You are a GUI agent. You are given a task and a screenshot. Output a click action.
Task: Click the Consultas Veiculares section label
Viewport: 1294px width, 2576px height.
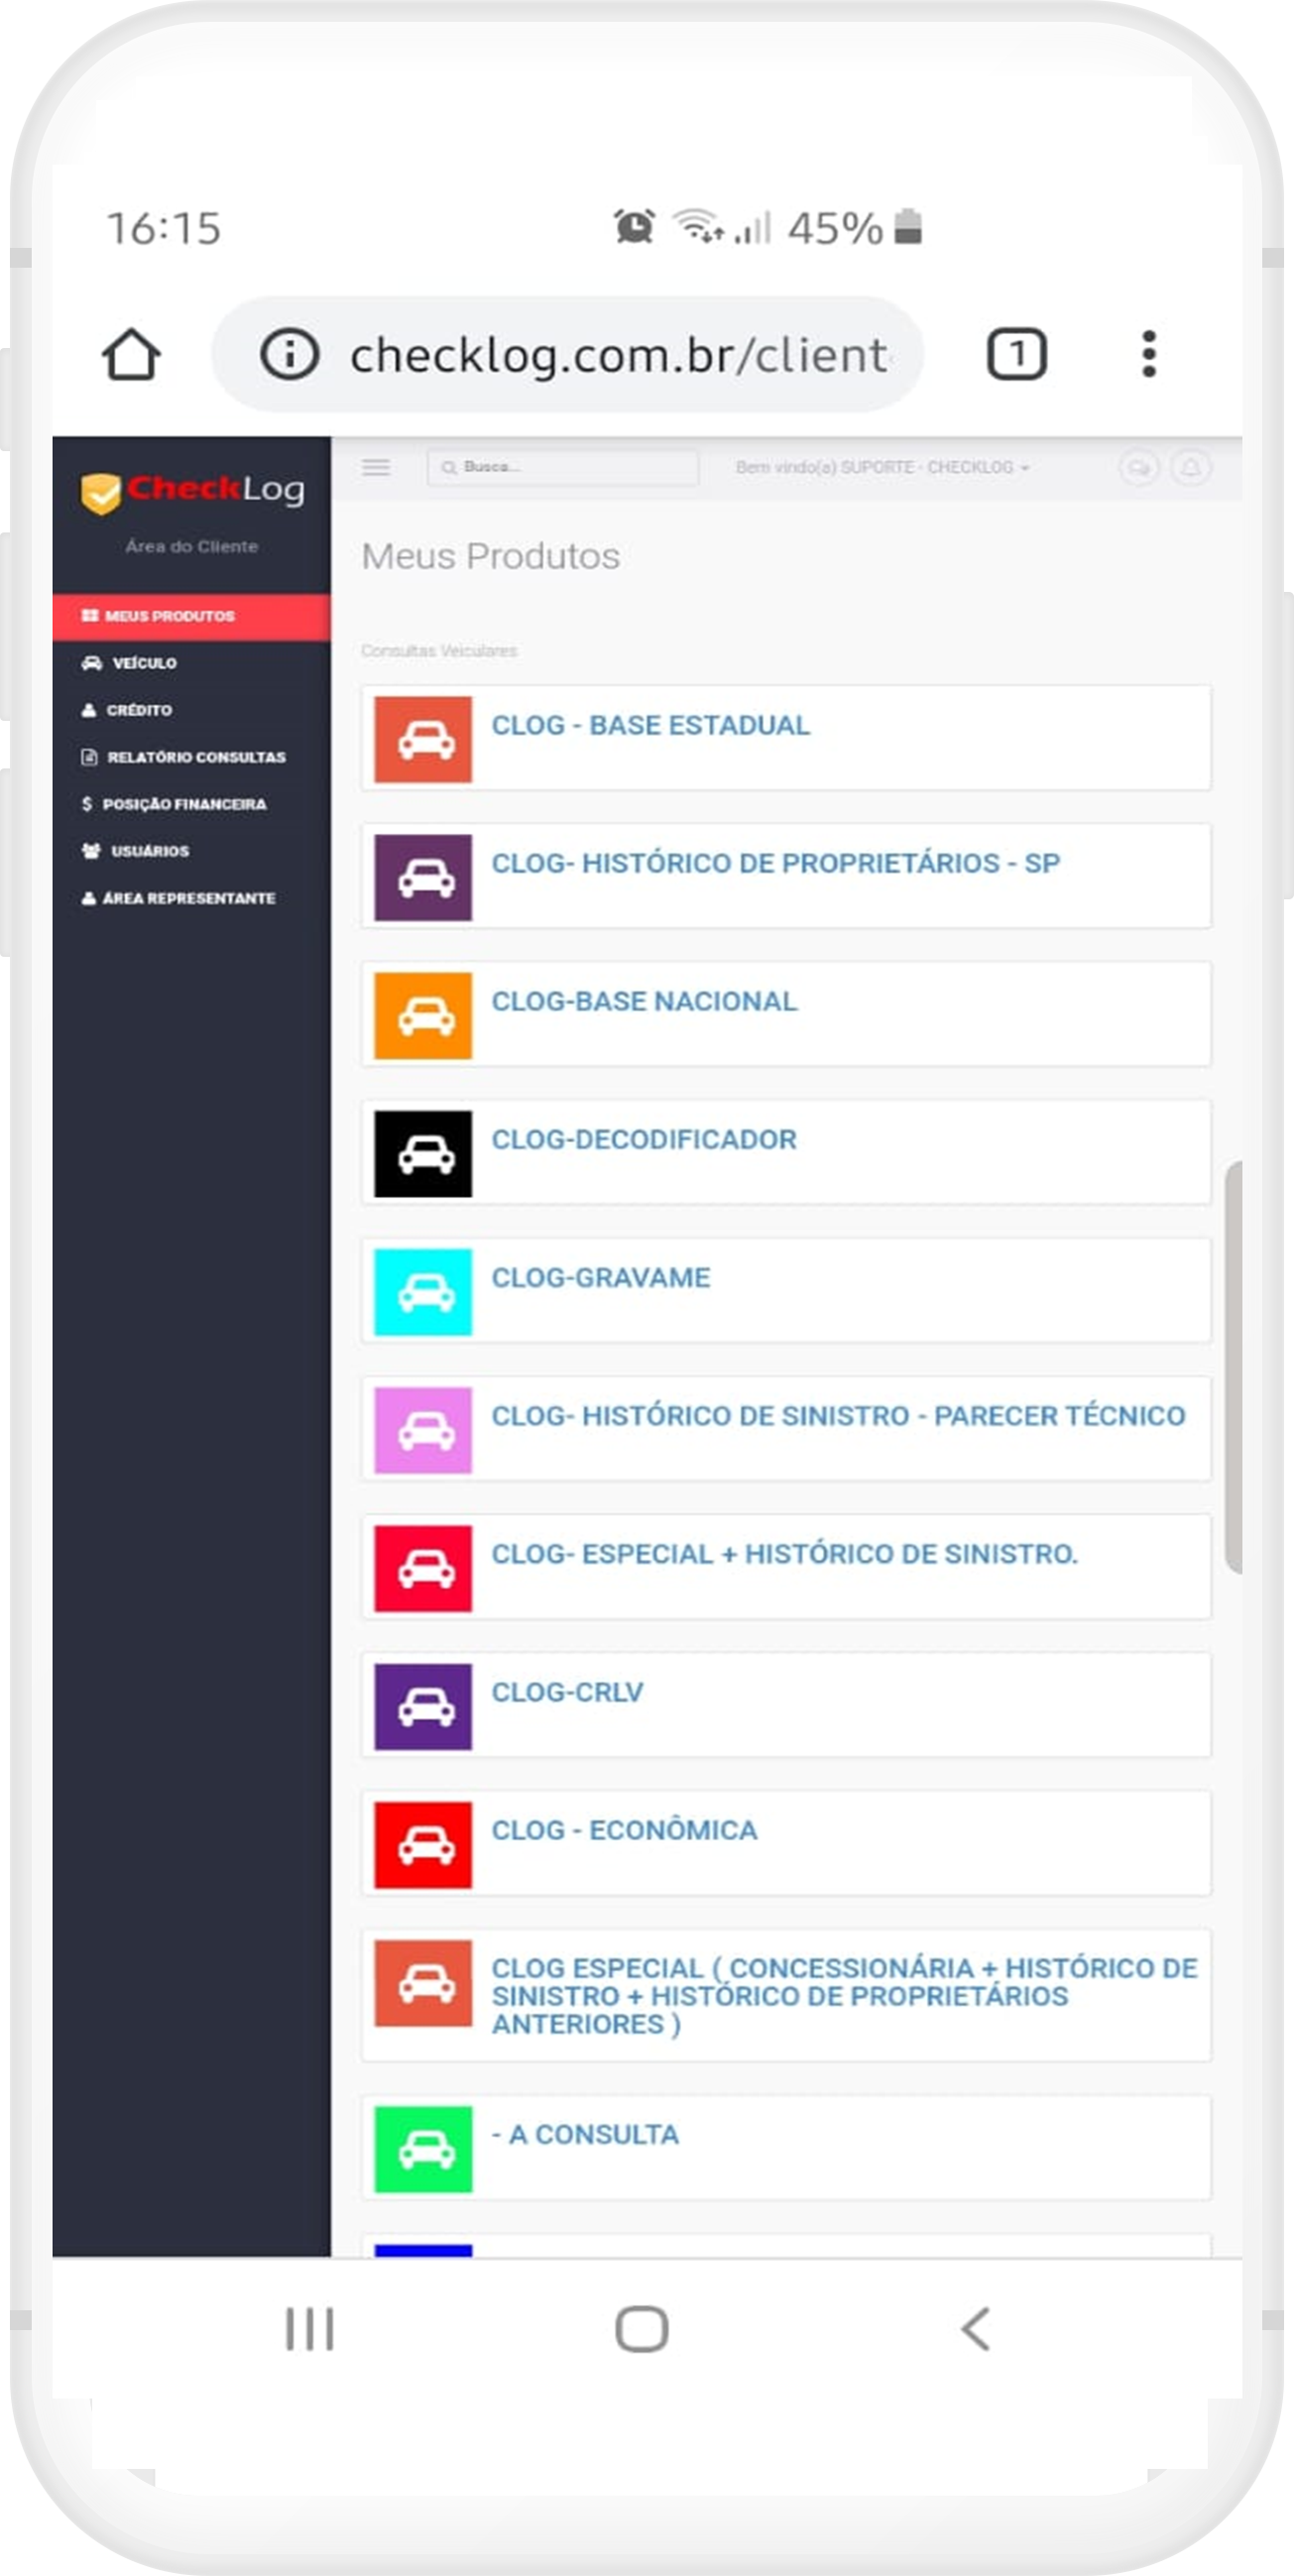(439, 651)
